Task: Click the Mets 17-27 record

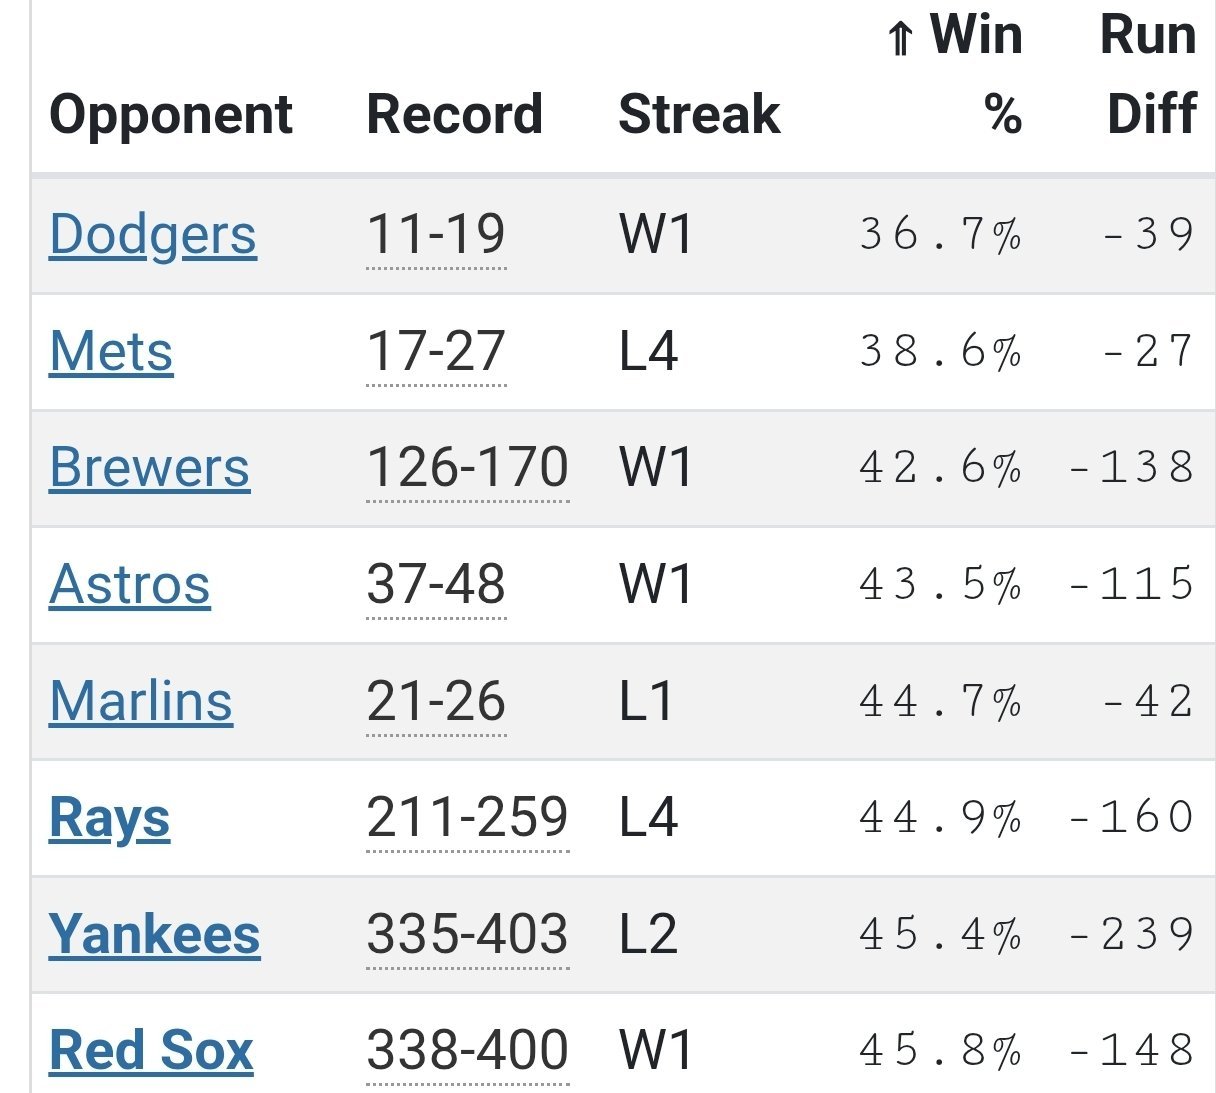Action: pos(436,352)
